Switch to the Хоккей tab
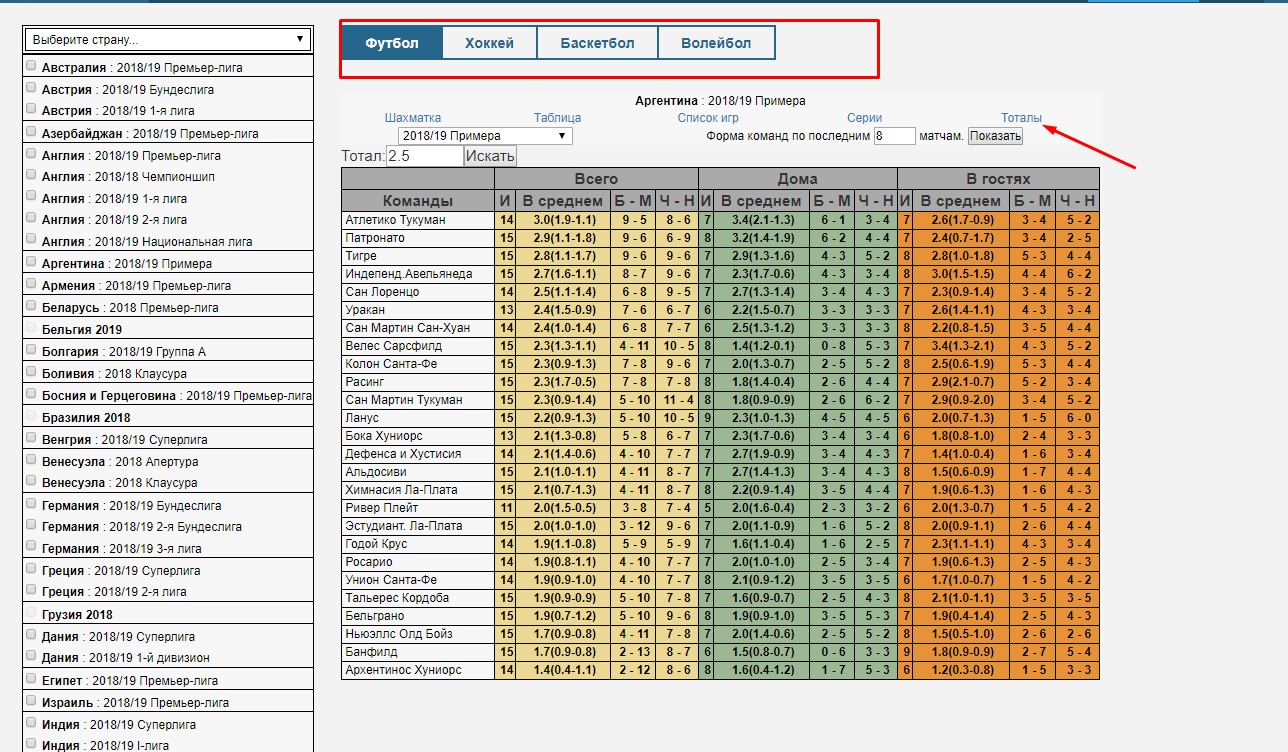The width and height of the screenshot is (1288, 752). [x=489, y=43]
